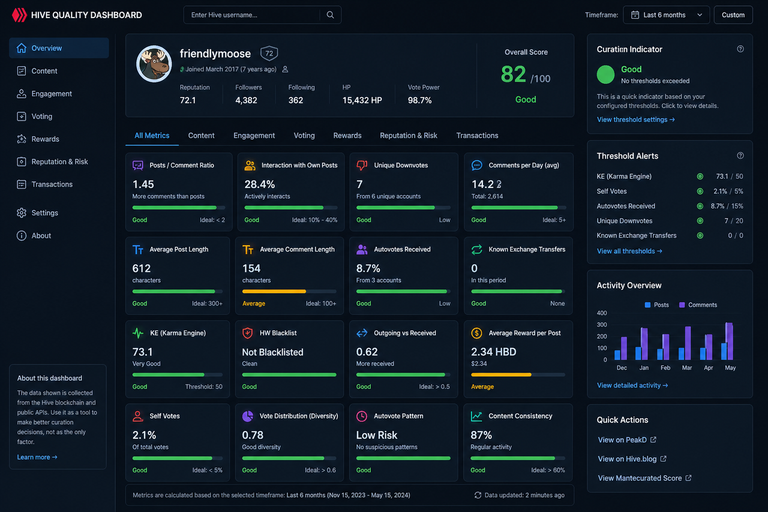This screenshot has width=768, height=512.
Task: Click the Average Comment Length text icon
Action: point(248,250)
